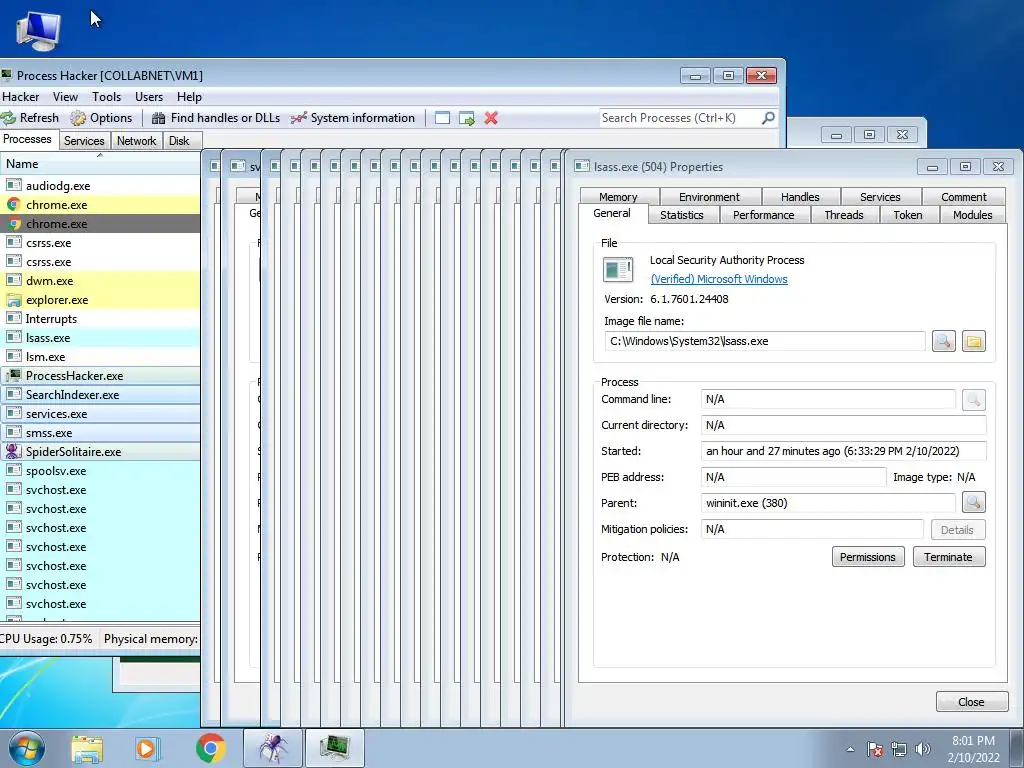Click the Image file name text field

[x=765, y=341]
